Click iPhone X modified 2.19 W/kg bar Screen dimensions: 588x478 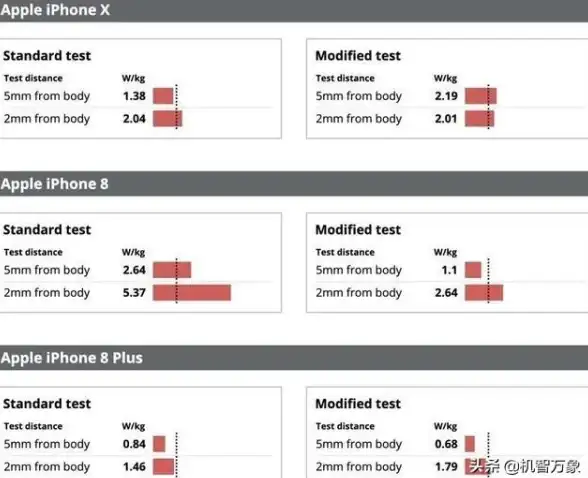click(481, 96)
